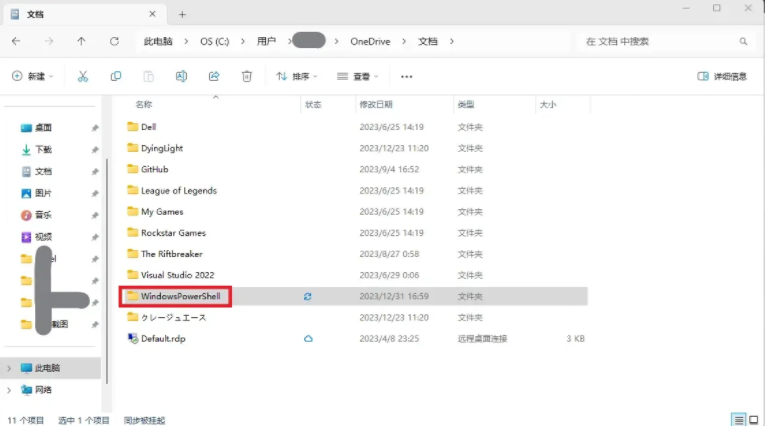The height and width of the screenshot is (426, 767).
Task: Click the Paste clipboard icon
Action: (149, 76)
